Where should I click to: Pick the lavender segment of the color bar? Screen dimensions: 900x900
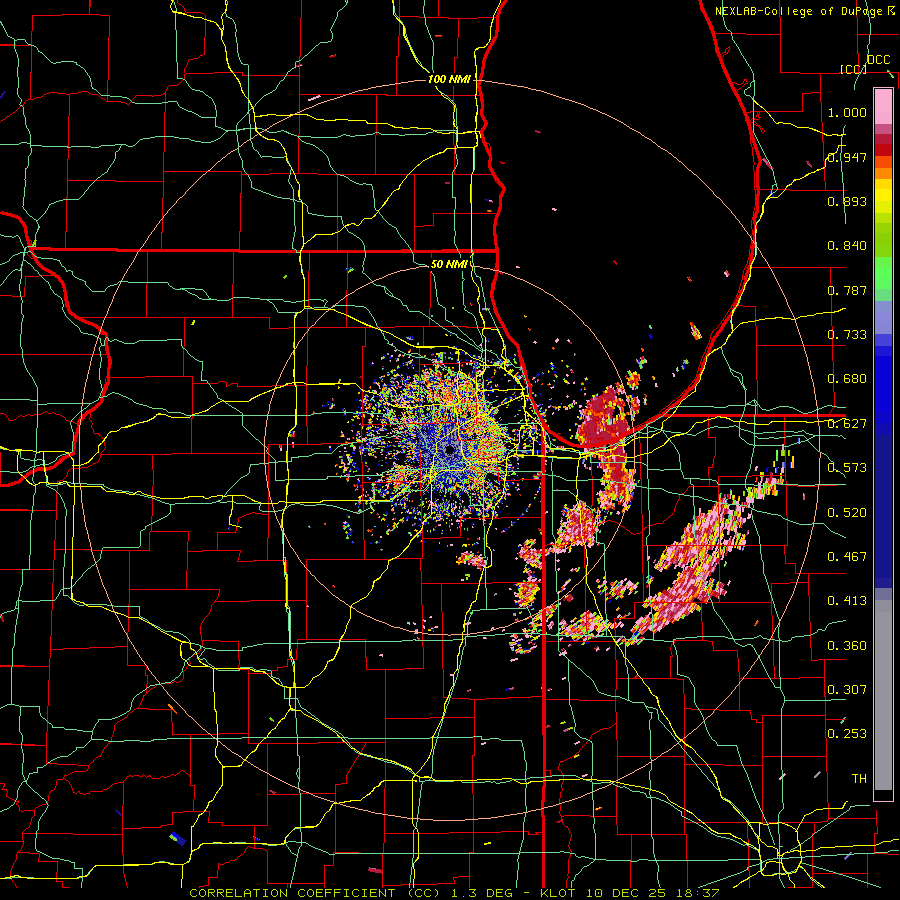883,317
